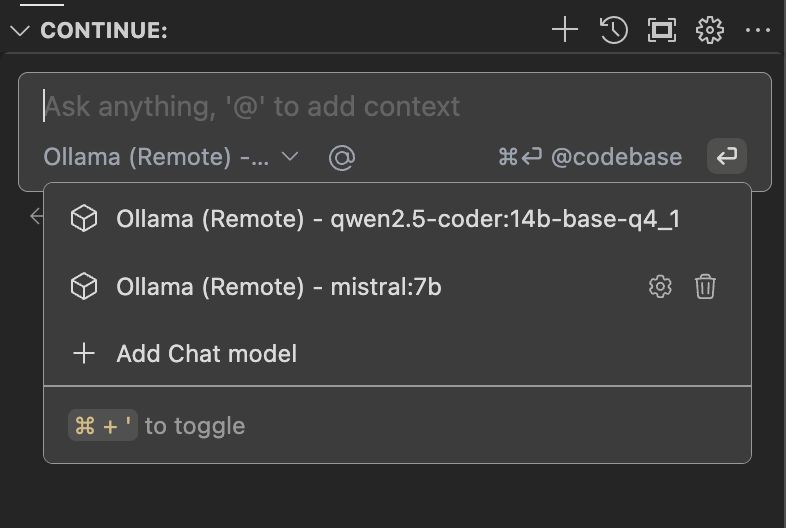Open settings gear for mistral:7b
786x528 pixels.
coord(660,287)
